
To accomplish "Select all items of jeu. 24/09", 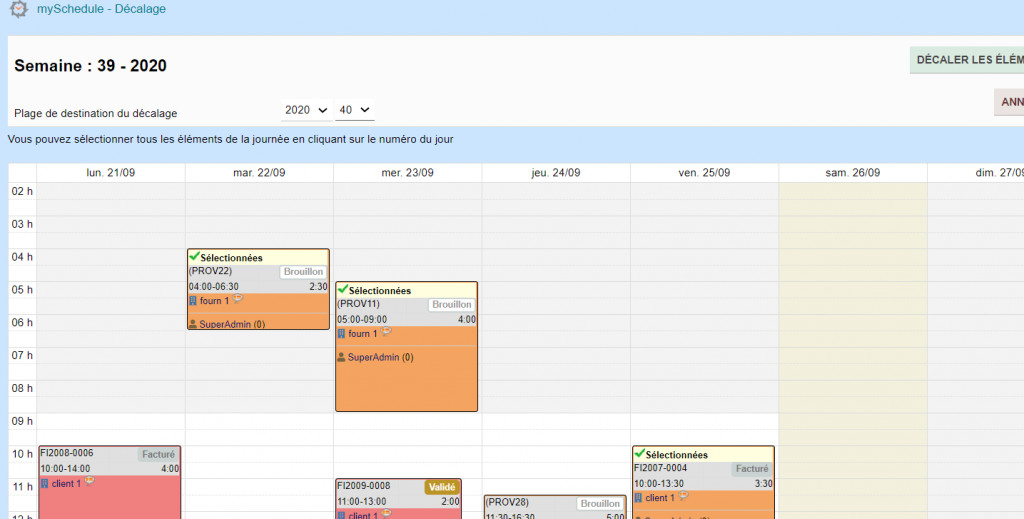I will [556, 172].
